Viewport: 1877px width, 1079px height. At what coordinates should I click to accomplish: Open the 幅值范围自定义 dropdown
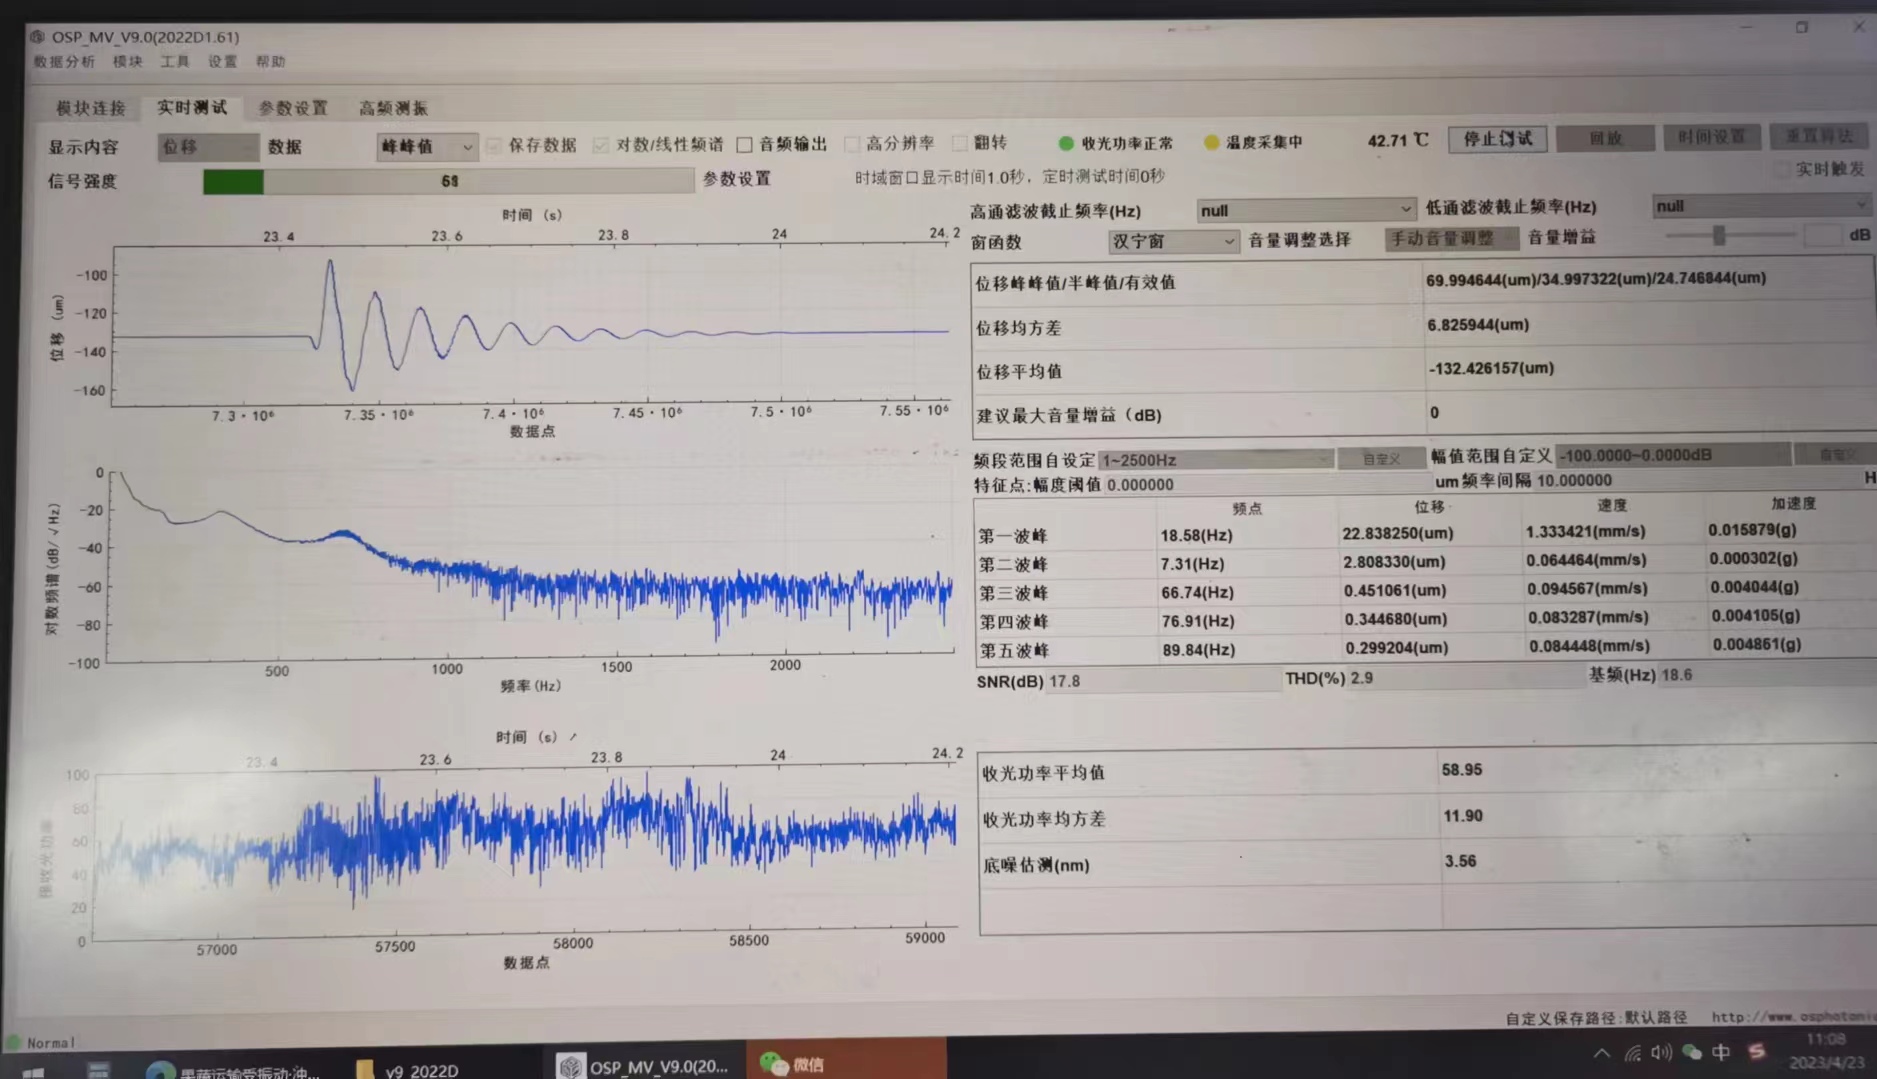(1672, 455)
